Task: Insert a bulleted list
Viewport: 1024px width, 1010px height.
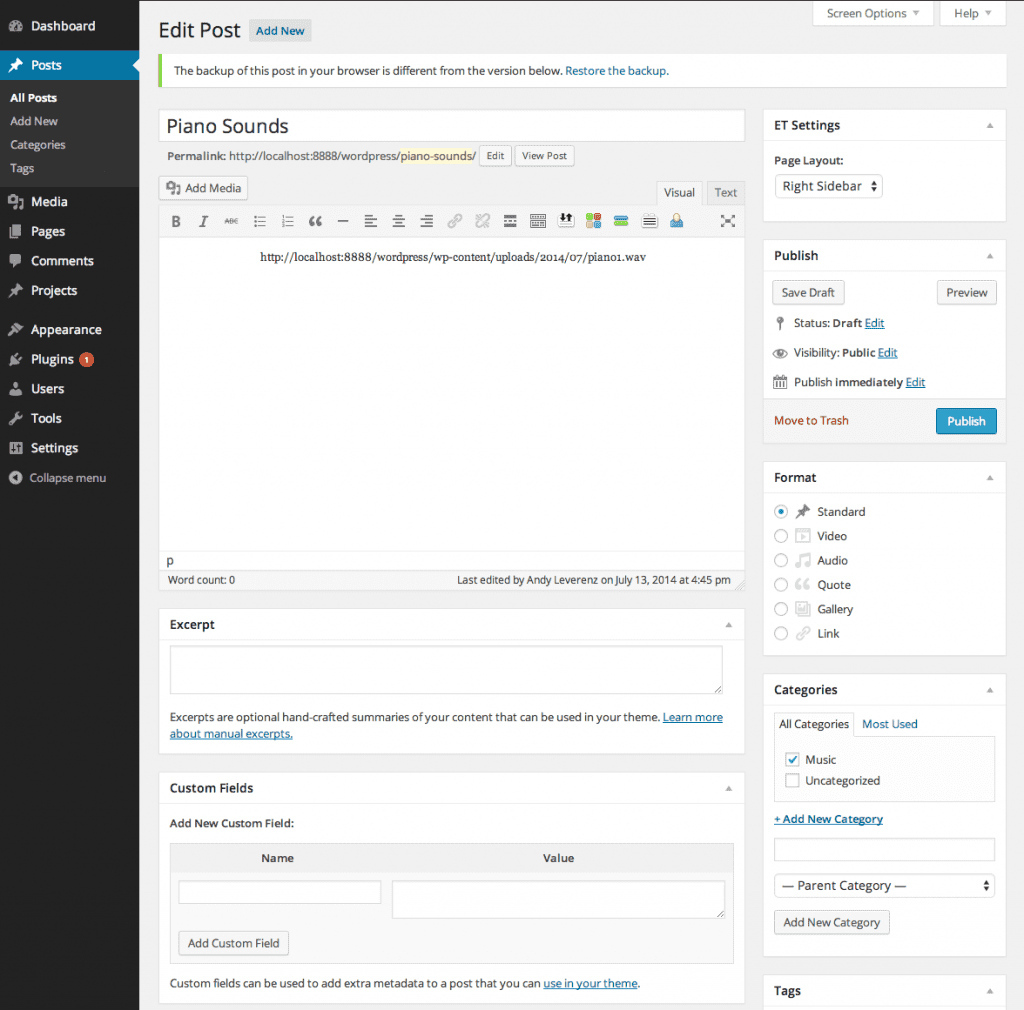Action: (x=259, y=221)
